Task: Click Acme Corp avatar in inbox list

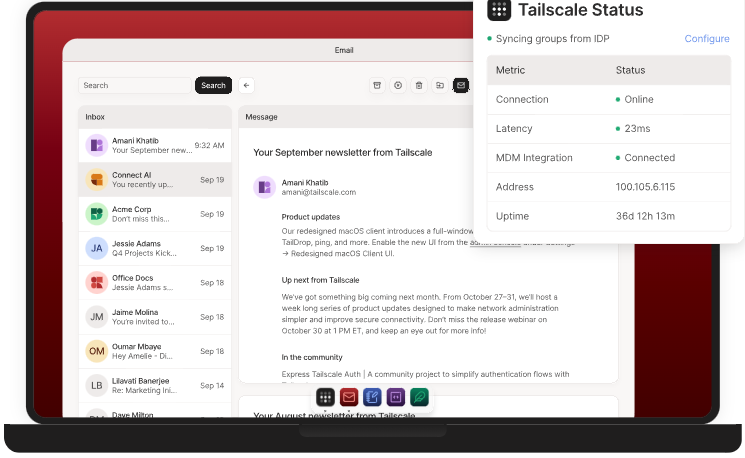Action: pyautogui.click(x=96, y=214)
